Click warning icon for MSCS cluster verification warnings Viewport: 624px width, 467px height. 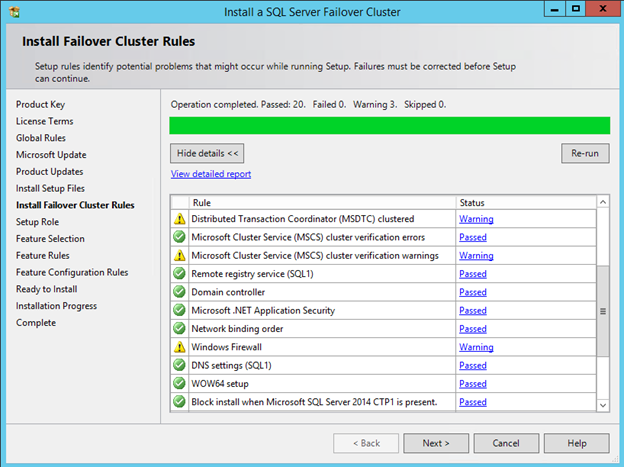pyautogui.click(x=179, y=255)
